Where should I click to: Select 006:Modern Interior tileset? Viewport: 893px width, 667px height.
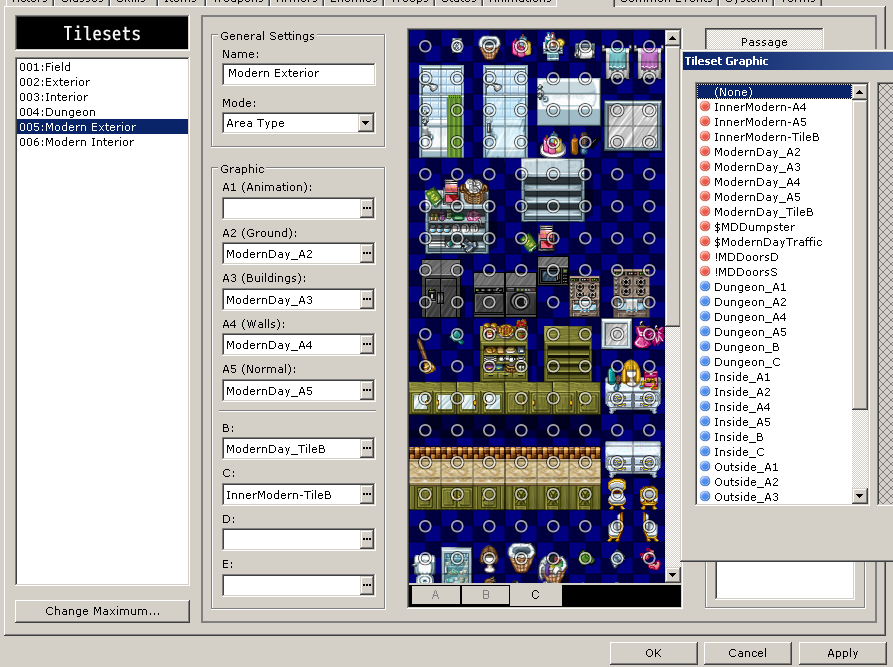coord(103,142)
